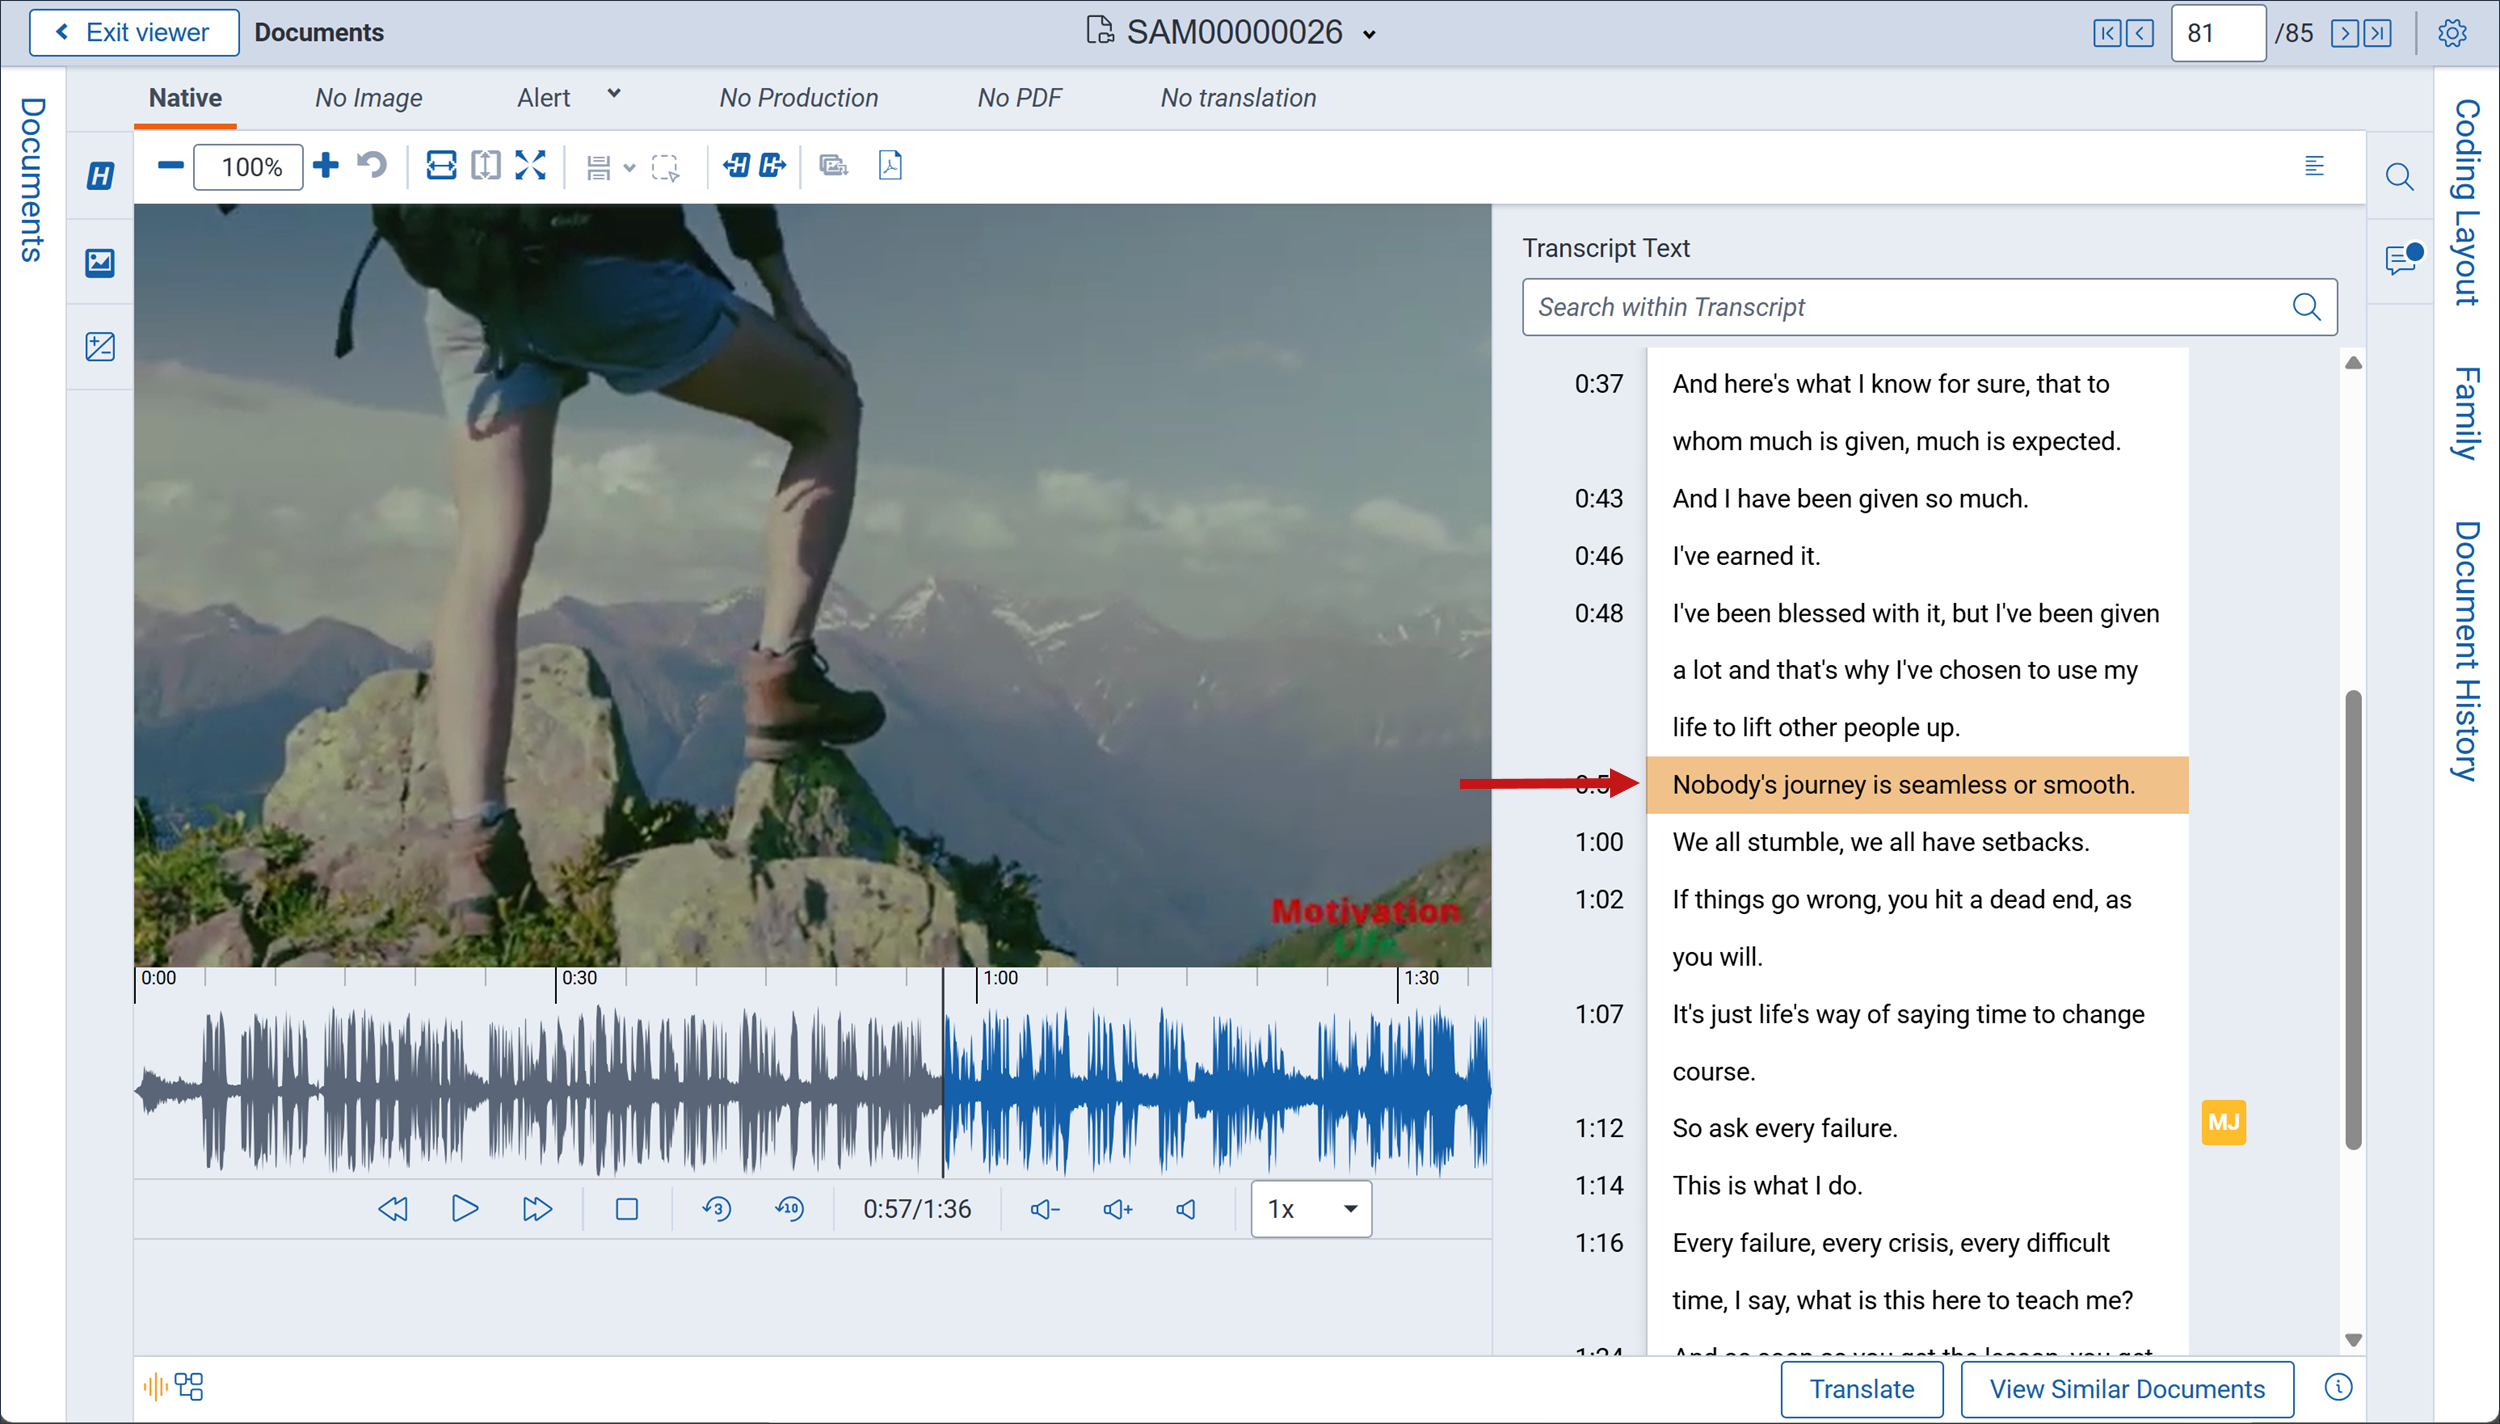Viewport: 2500px width, 1424px height.
Task: Expand the SAM00000026 document dropdown
Action: pos(1370,35)
